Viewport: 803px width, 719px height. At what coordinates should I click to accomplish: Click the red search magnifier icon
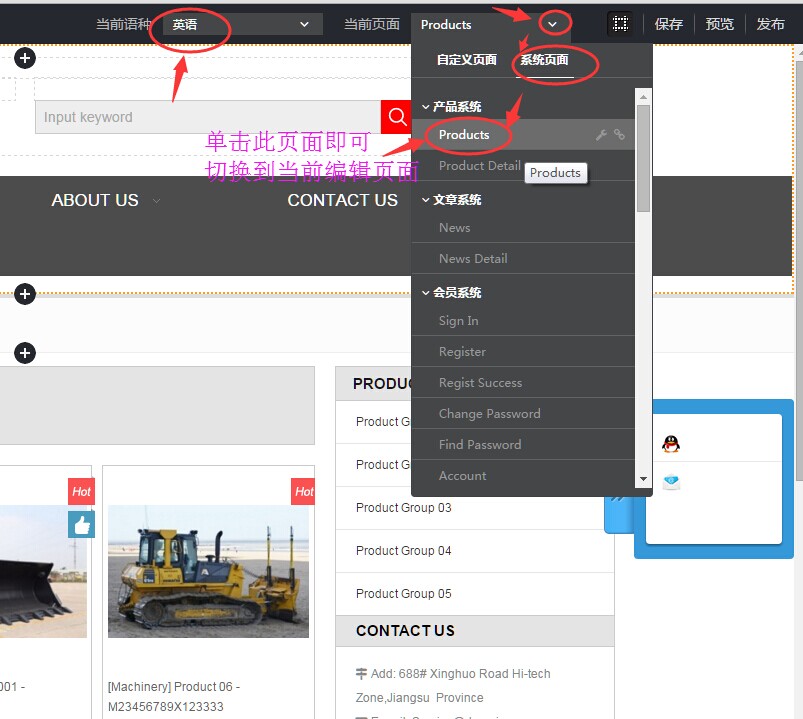point(395,117)
